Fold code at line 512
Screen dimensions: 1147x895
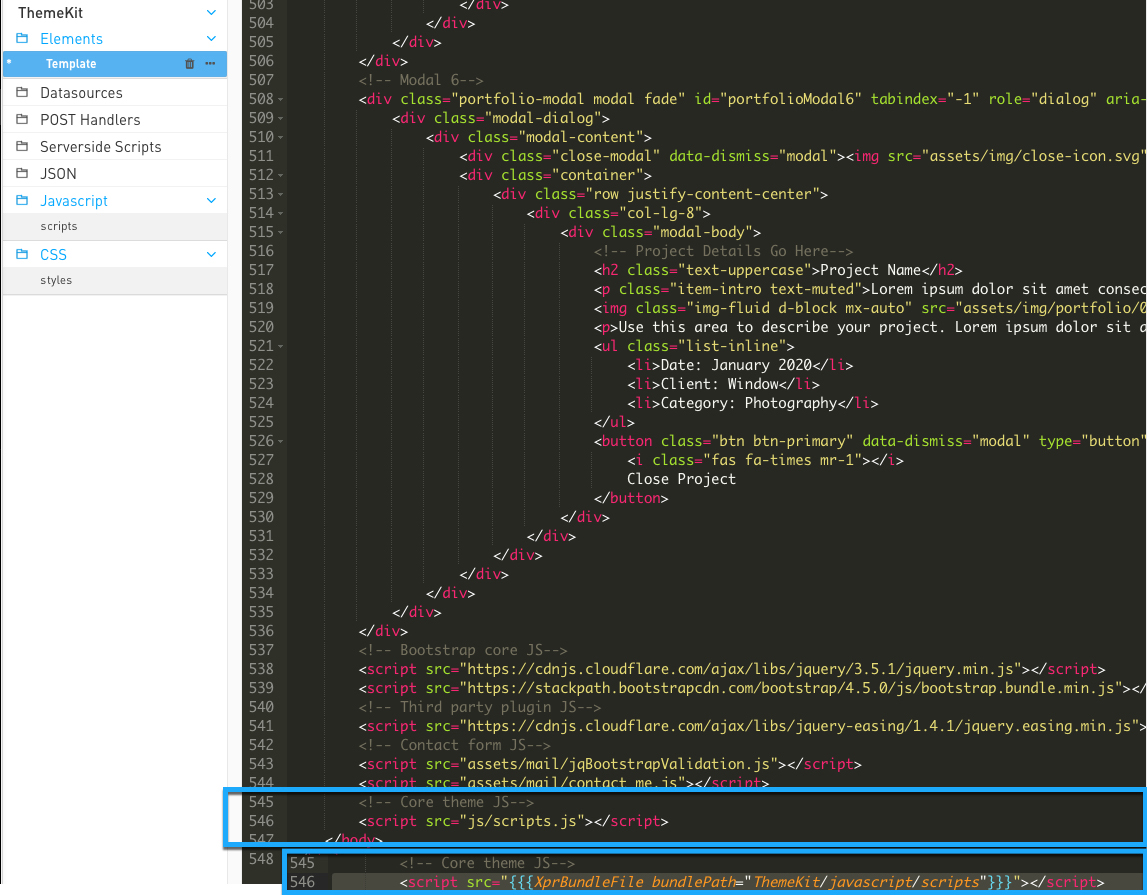click(281, 175)
